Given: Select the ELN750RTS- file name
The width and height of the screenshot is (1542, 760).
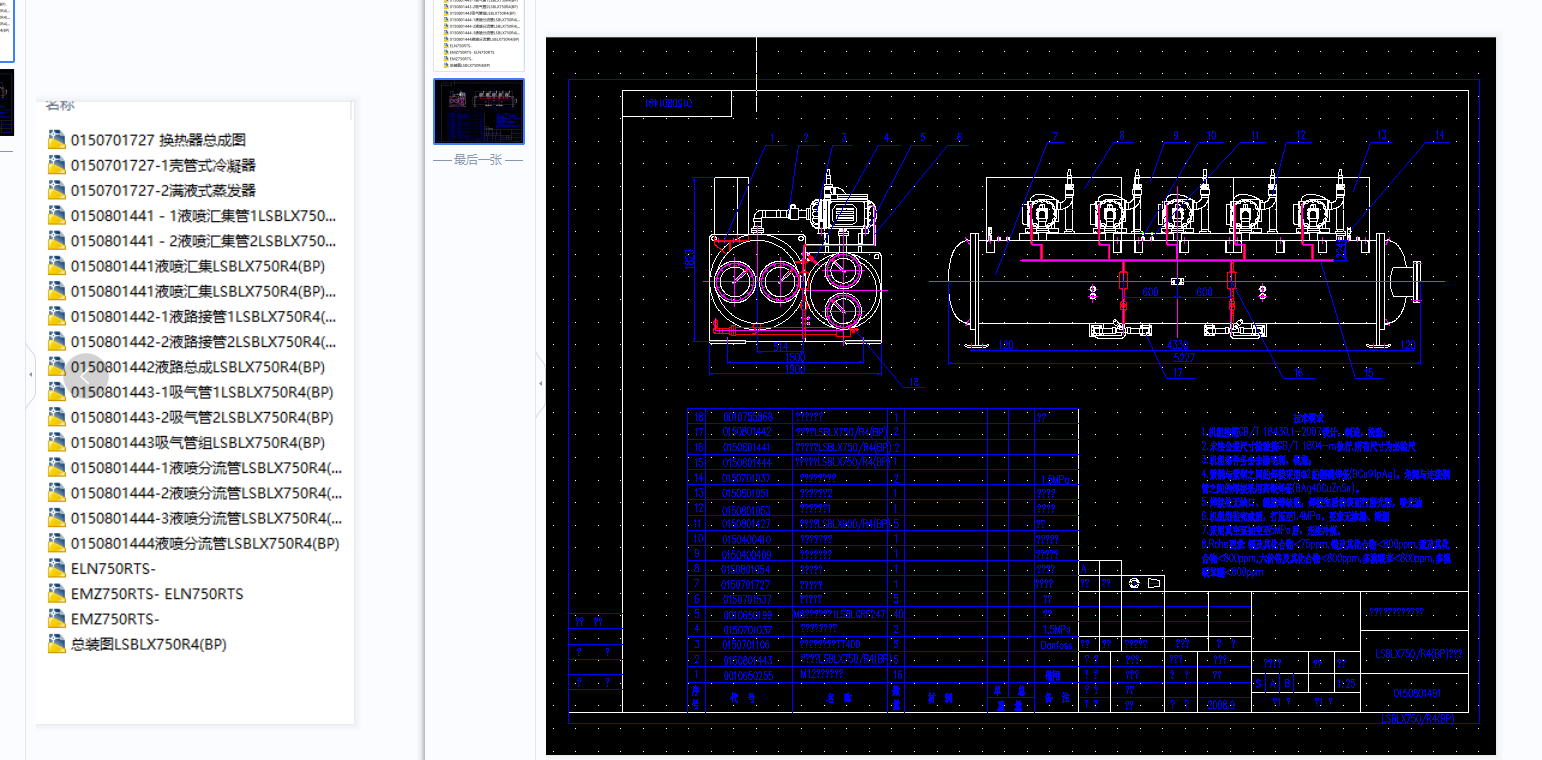Looking at the screenshot, I should click(x=113, y=569).
